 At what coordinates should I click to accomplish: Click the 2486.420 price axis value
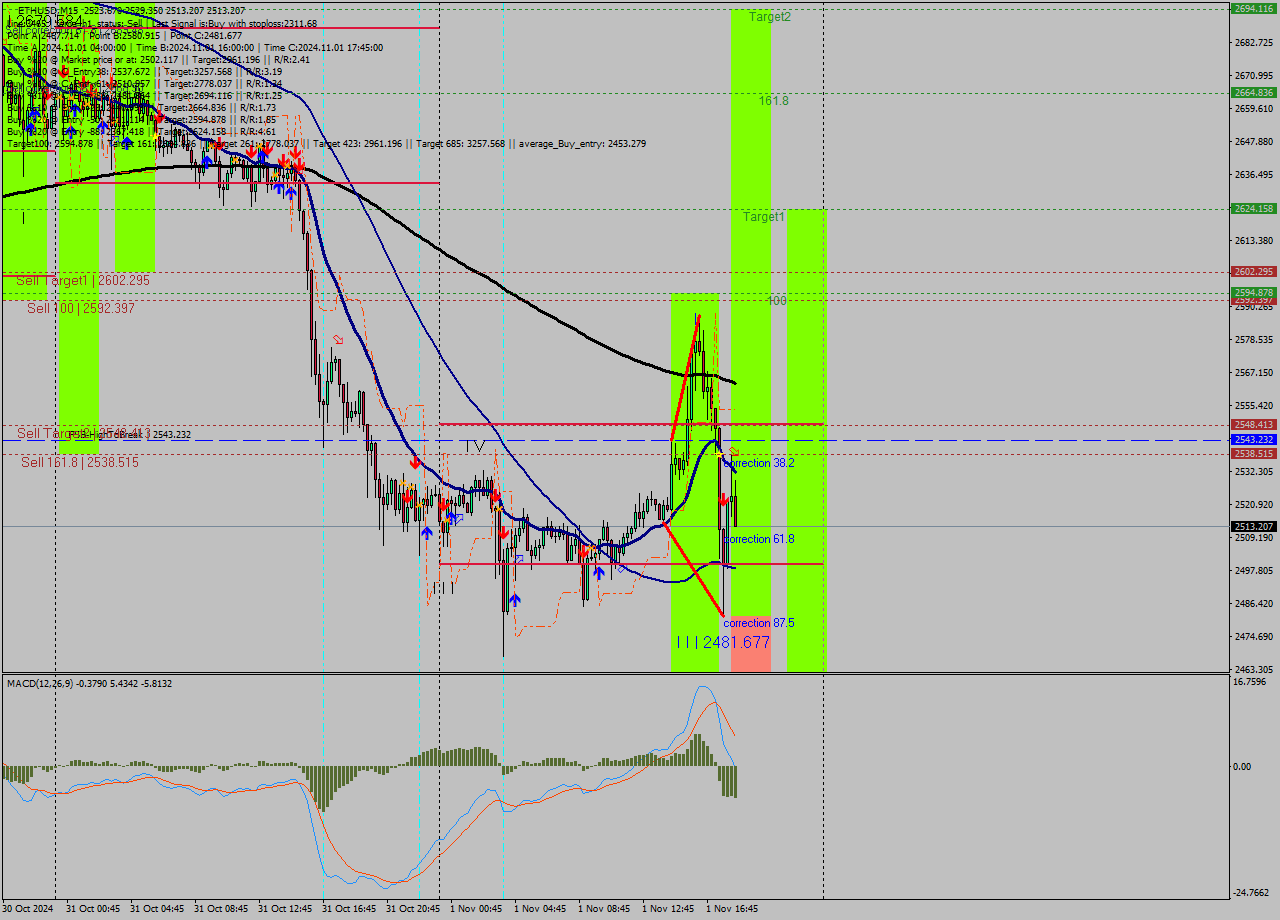click(x=1254, y=604)
